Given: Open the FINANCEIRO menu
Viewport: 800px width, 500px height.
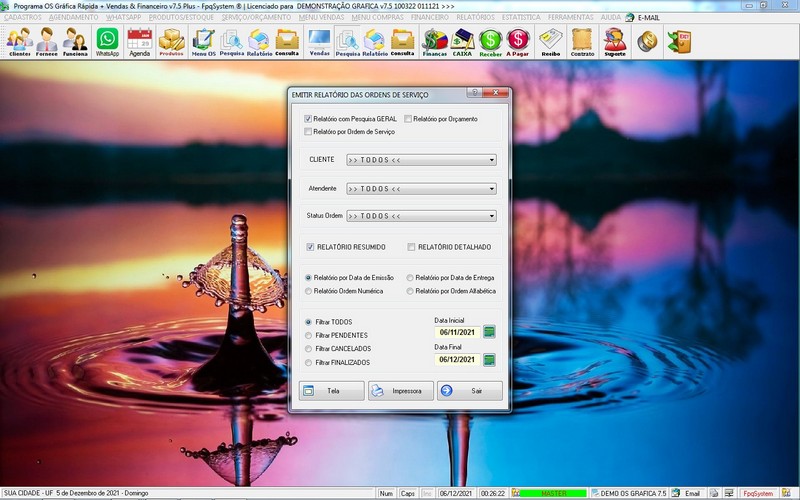Looking at the screenshot, I should point(430,17).
